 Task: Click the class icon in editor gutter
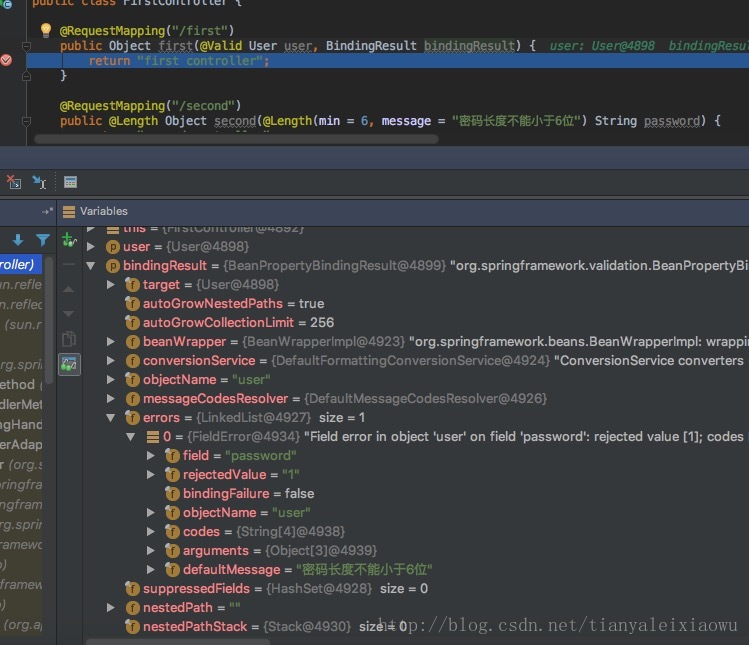coord(7,3)
